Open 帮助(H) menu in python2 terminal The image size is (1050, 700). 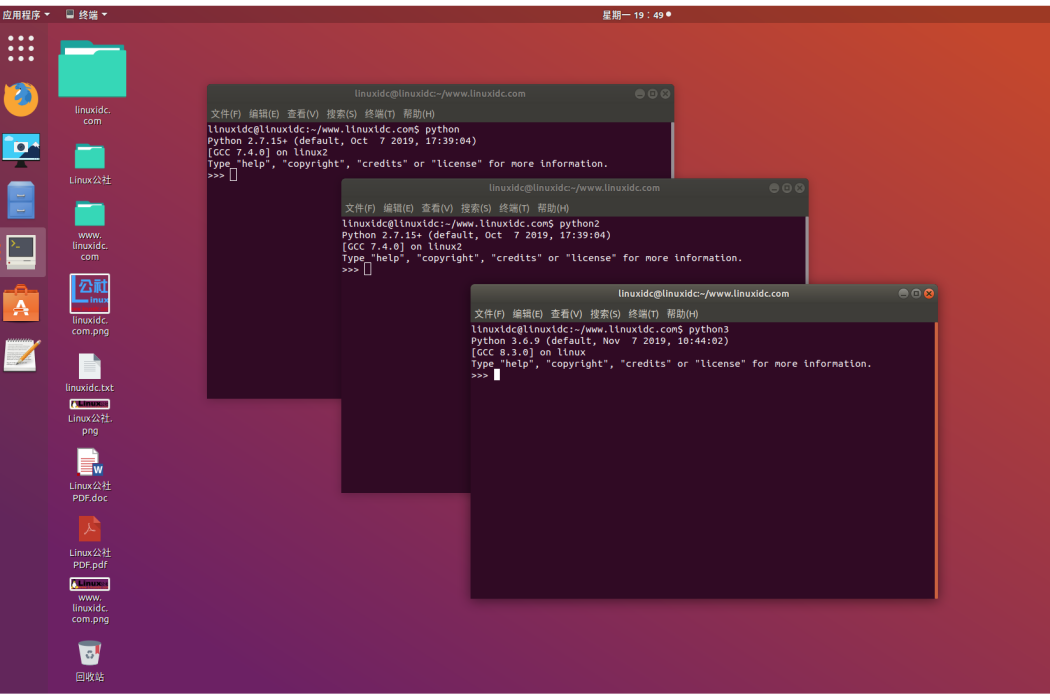(553, 208)
